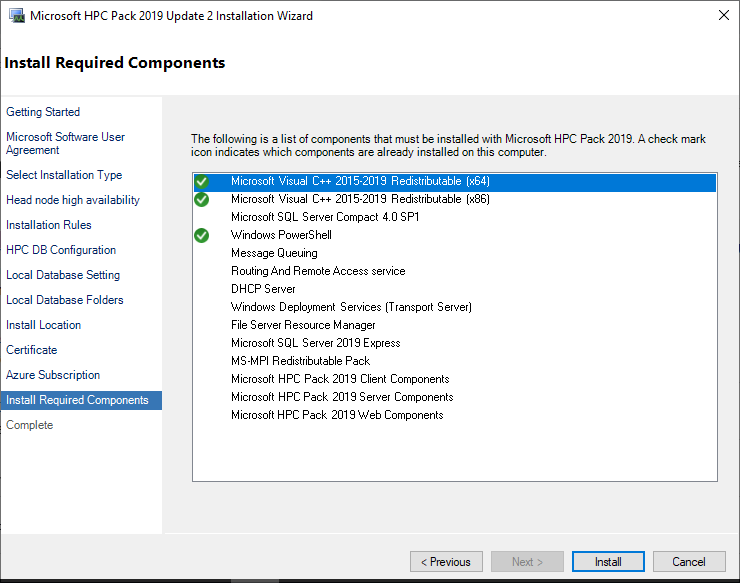Screen dimensions: 740x583
Task: Go to HPC DB Configuration step
Action: point(61,250)
